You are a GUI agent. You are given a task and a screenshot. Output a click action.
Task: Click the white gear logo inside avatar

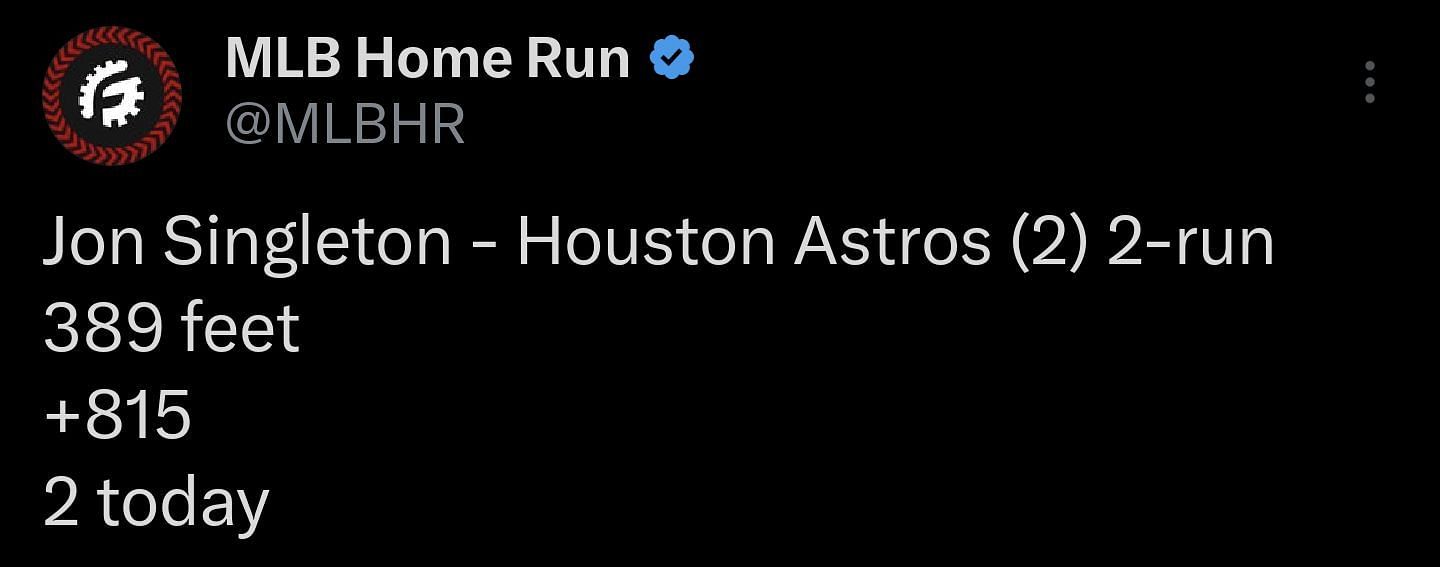click(x=112, y=96)
